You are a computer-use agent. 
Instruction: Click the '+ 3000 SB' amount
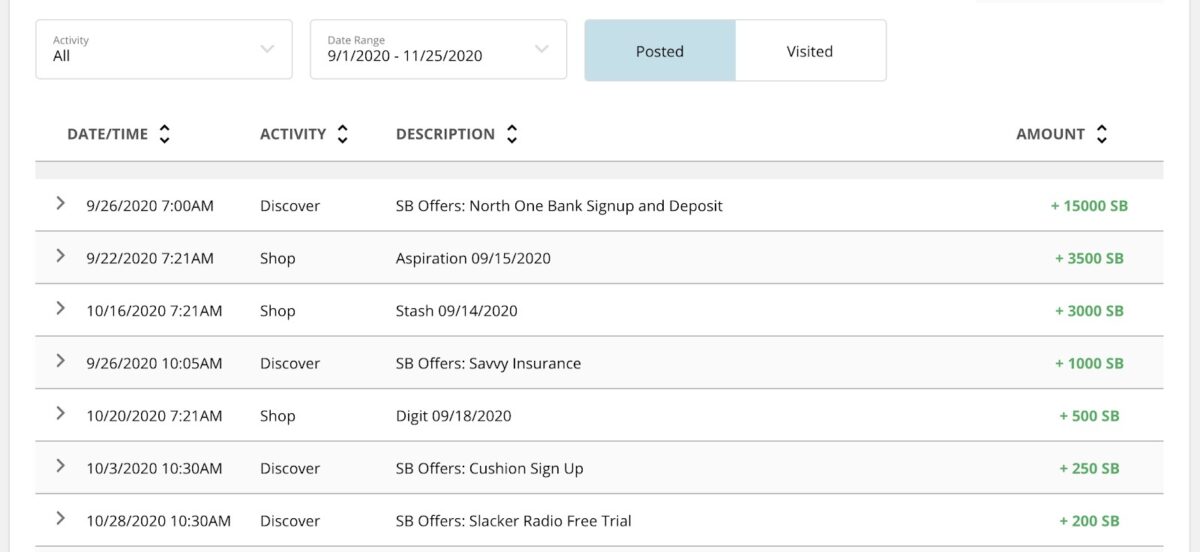(1089, 311)
